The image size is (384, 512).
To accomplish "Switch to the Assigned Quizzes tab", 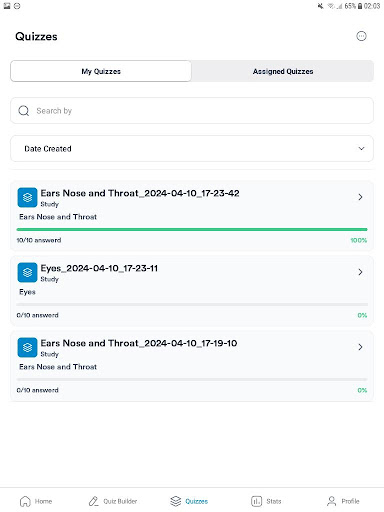I will coord(283,71).
